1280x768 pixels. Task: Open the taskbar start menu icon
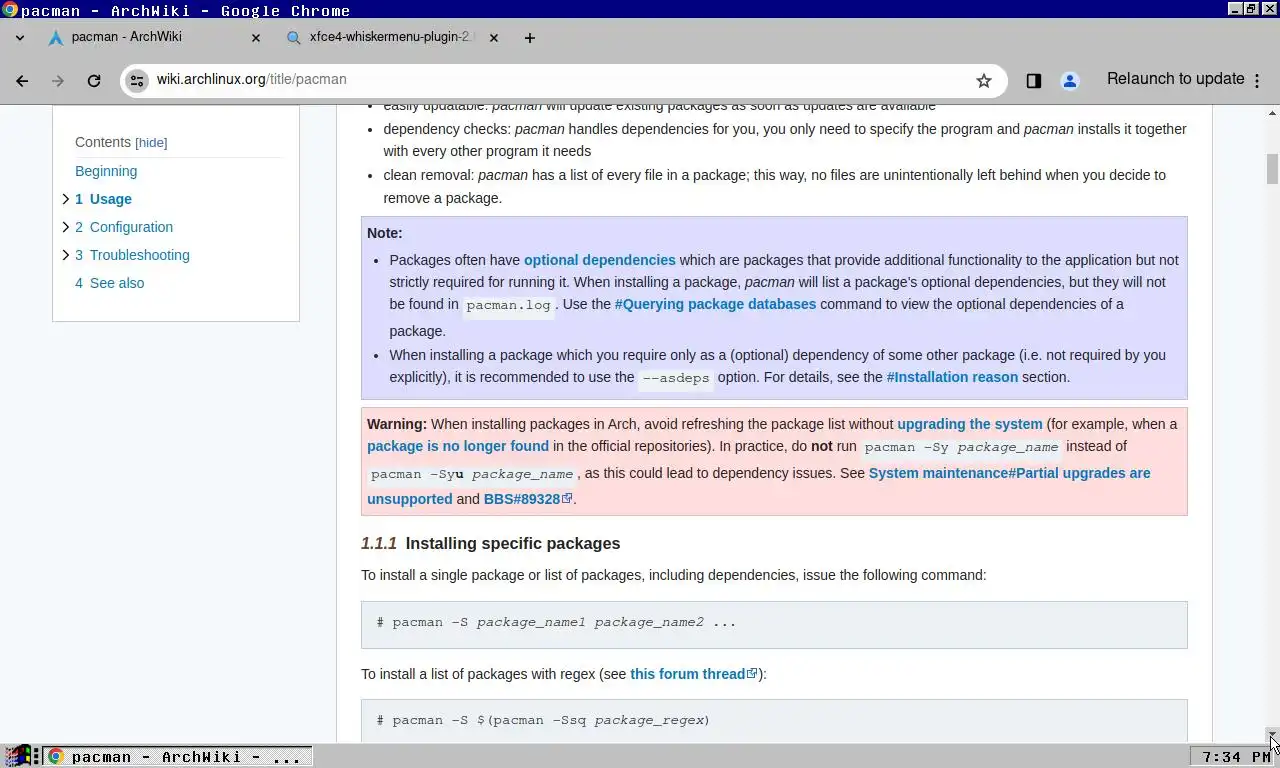pyautogui.click(x=19, y=756)
